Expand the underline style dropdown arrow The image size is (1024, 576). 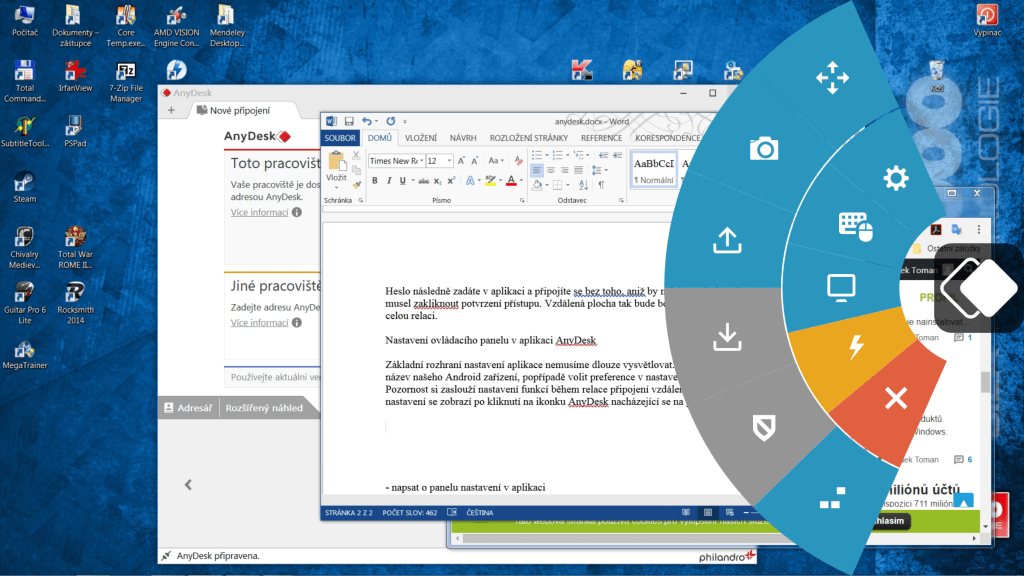pos(413,180)
